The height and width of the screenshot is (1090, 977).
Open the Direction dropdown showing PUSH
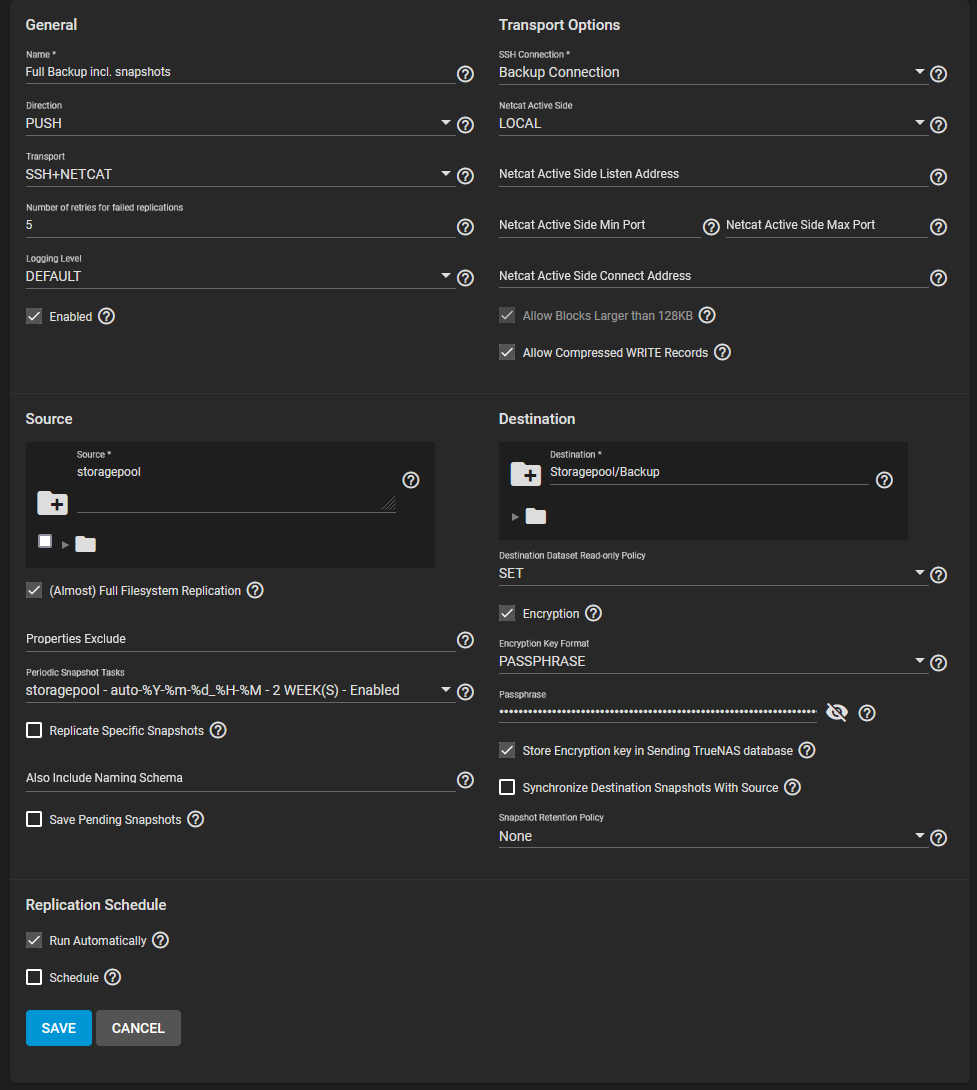tap(238, 124)
